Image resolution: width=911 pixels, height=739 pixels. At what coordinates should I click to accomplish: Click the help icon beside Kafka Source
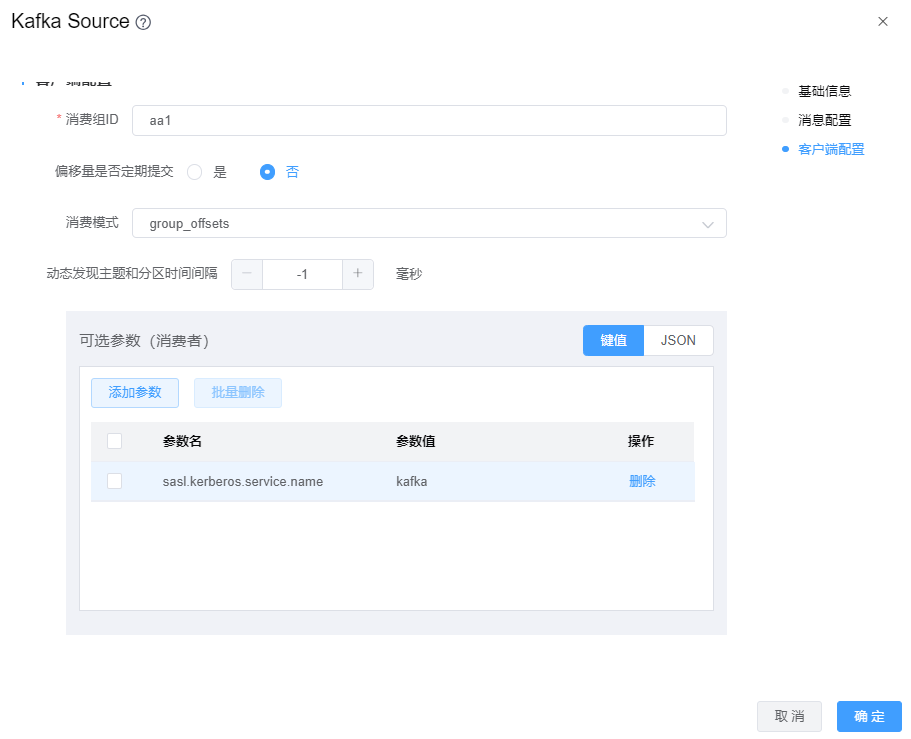[x=143, y=22]
